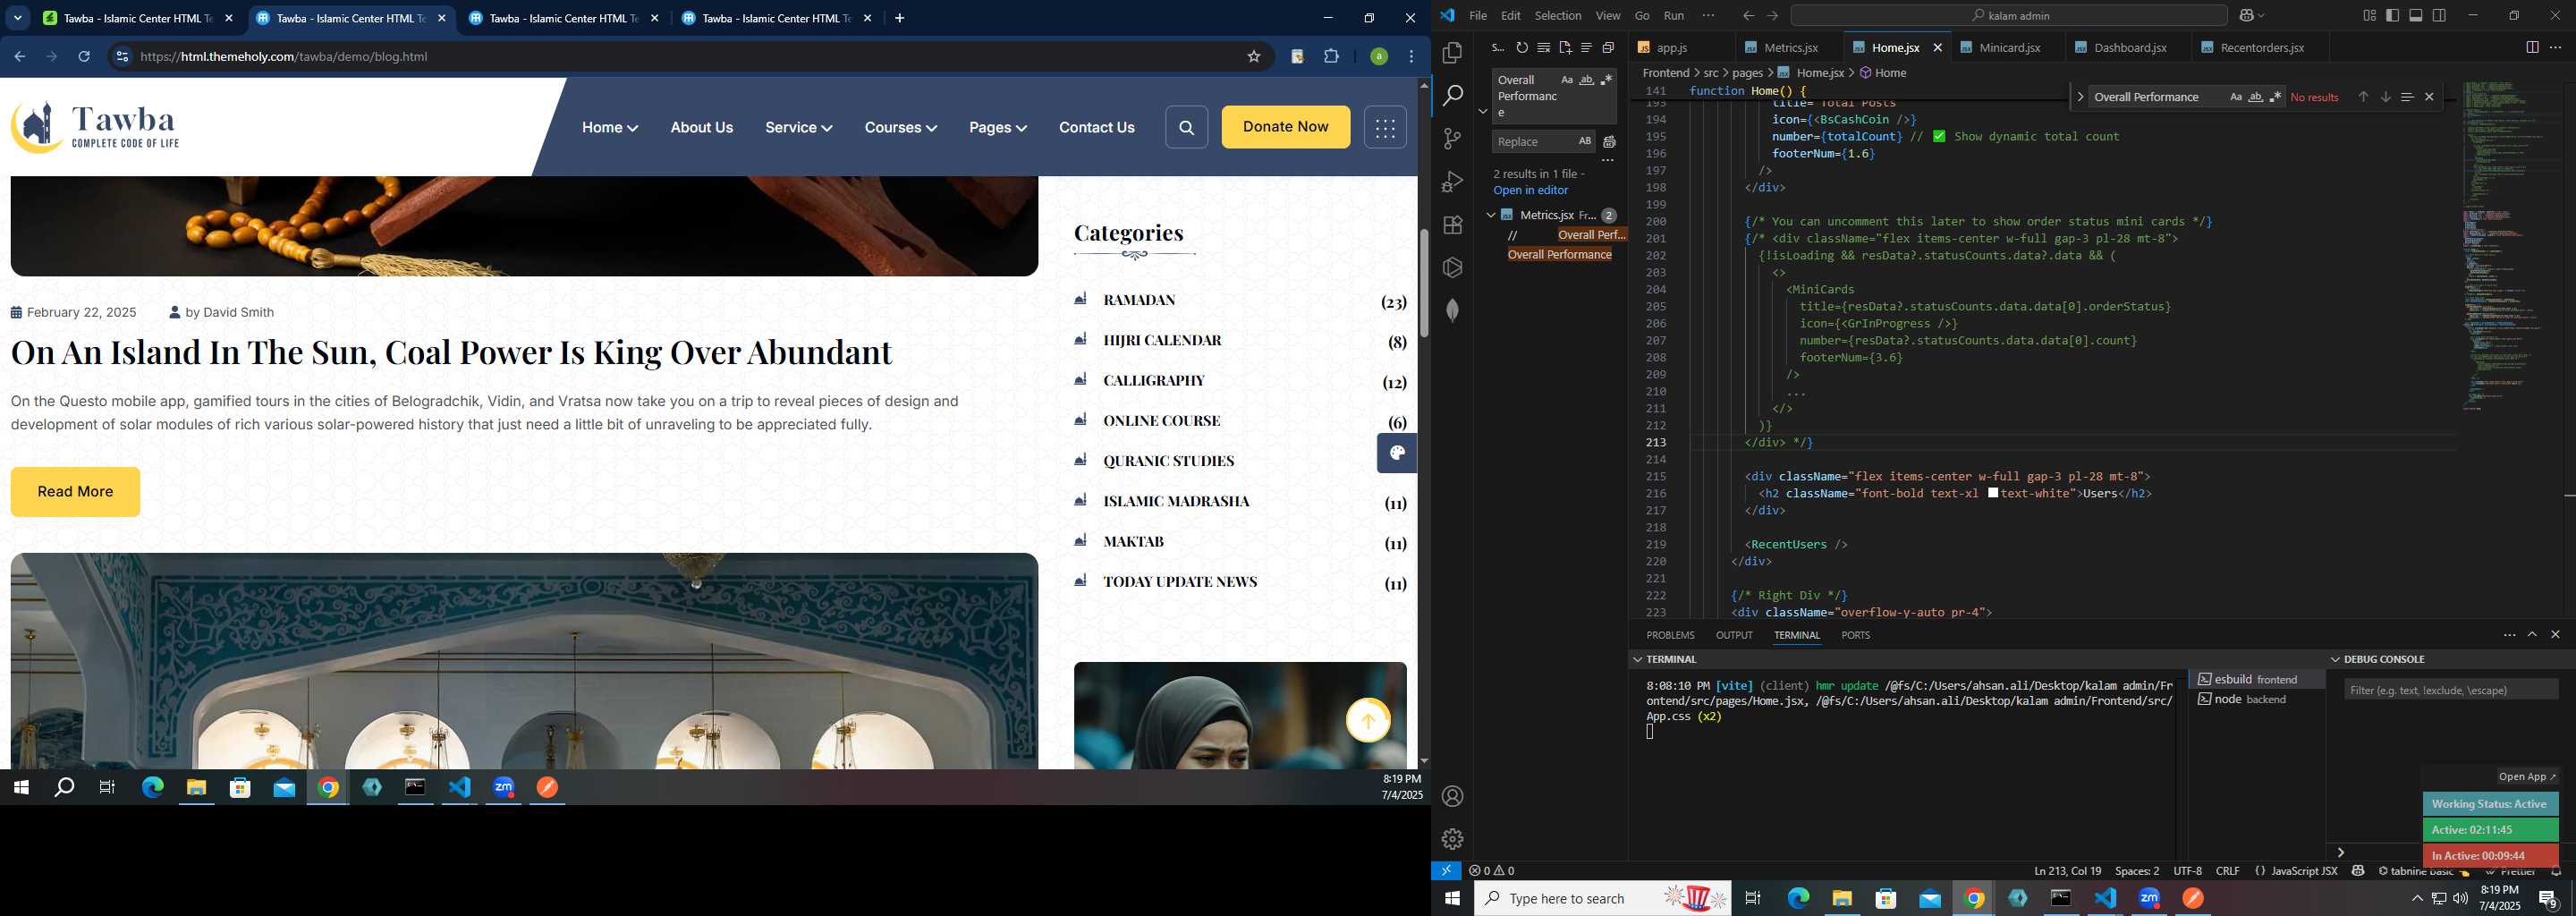Viewport: 2576px width, 916px height.
Task: Open RAMADAN category link
Action: pyautogui.click(x=1139, y=300)
